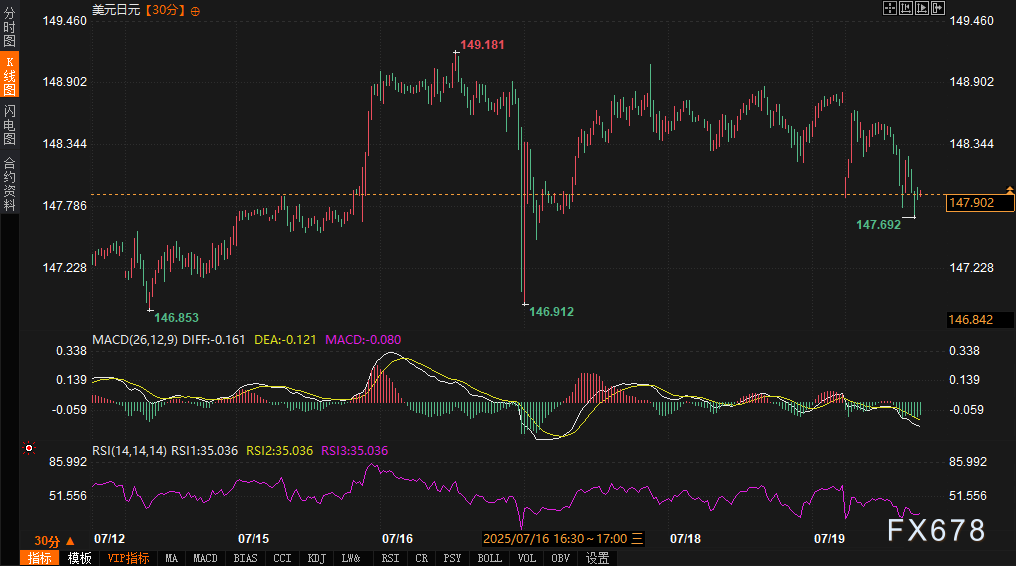Click the circled plus beside 美元日元
Image resolution: width=1016 pixels, height=566 pixels.
coord(194,10)
